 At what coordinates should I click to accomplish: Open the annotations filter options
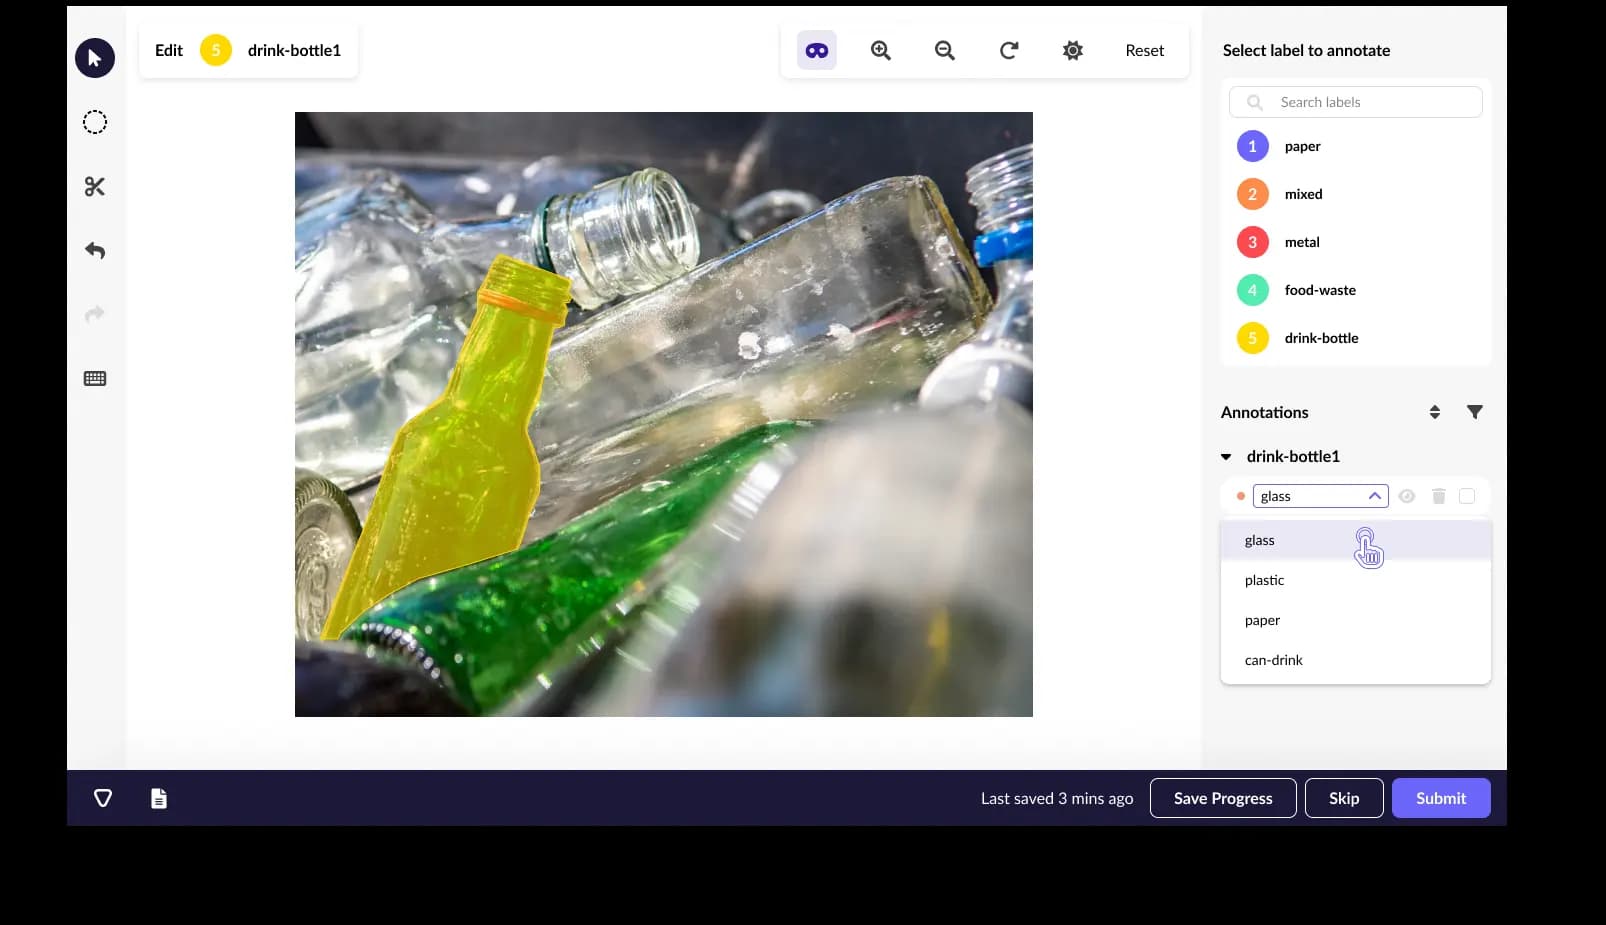click(x=1475, y=411)
